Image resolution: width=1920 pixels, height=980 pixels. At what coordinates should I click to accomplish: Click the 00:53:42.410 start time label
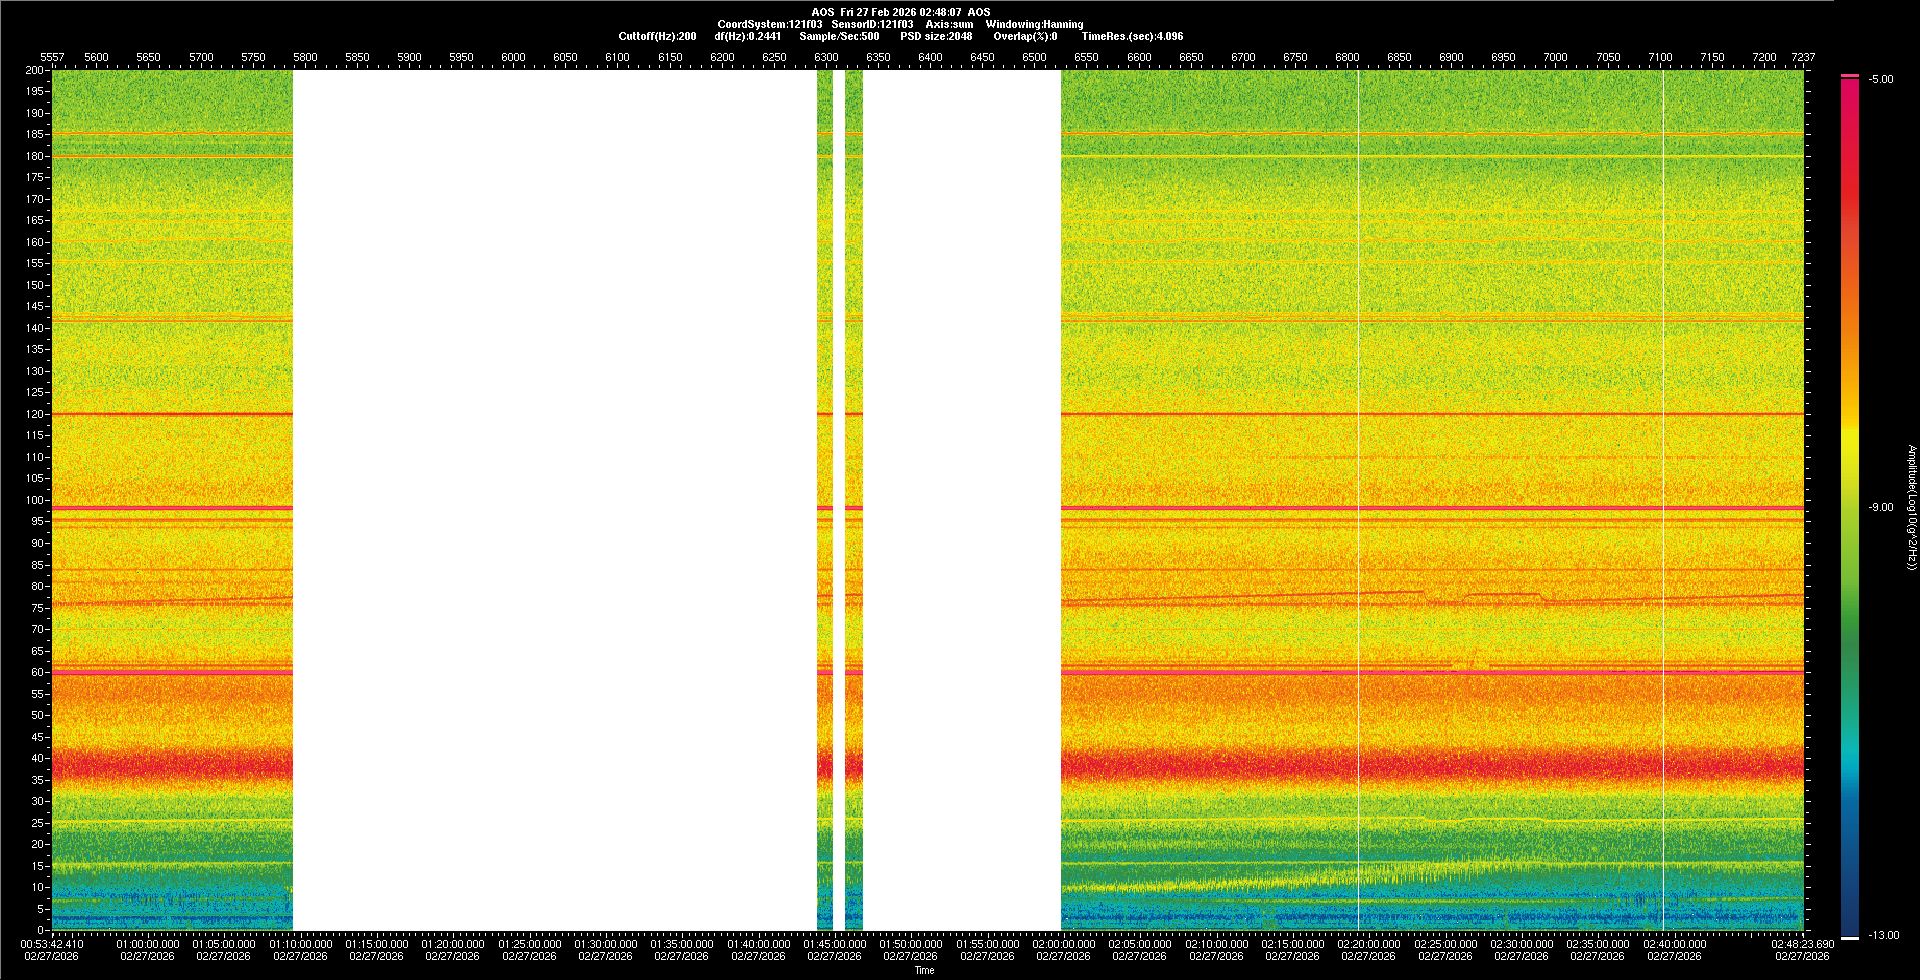(52, 943)
